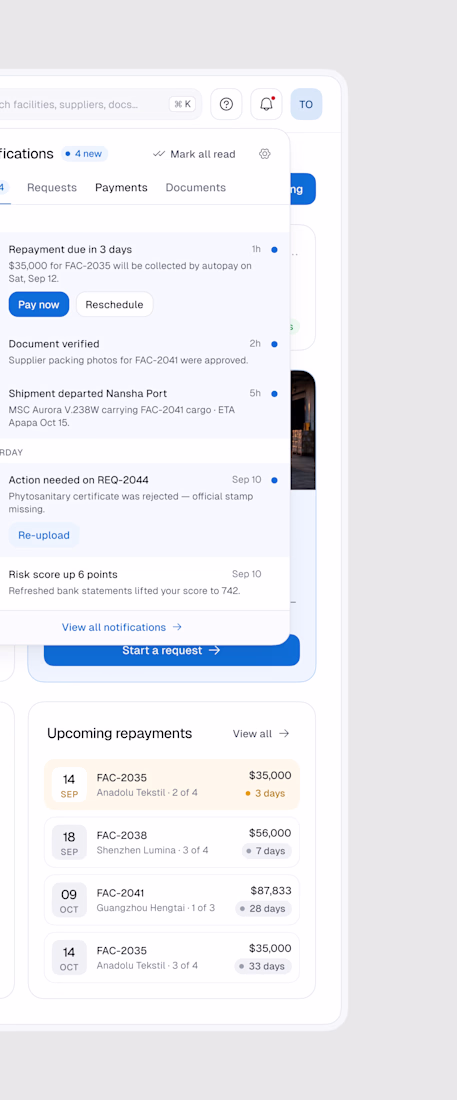Open FAC-2035 repayment due Oct 14
The width and height of the screenshot is (457, 1100).
click(x=172, y=957)
